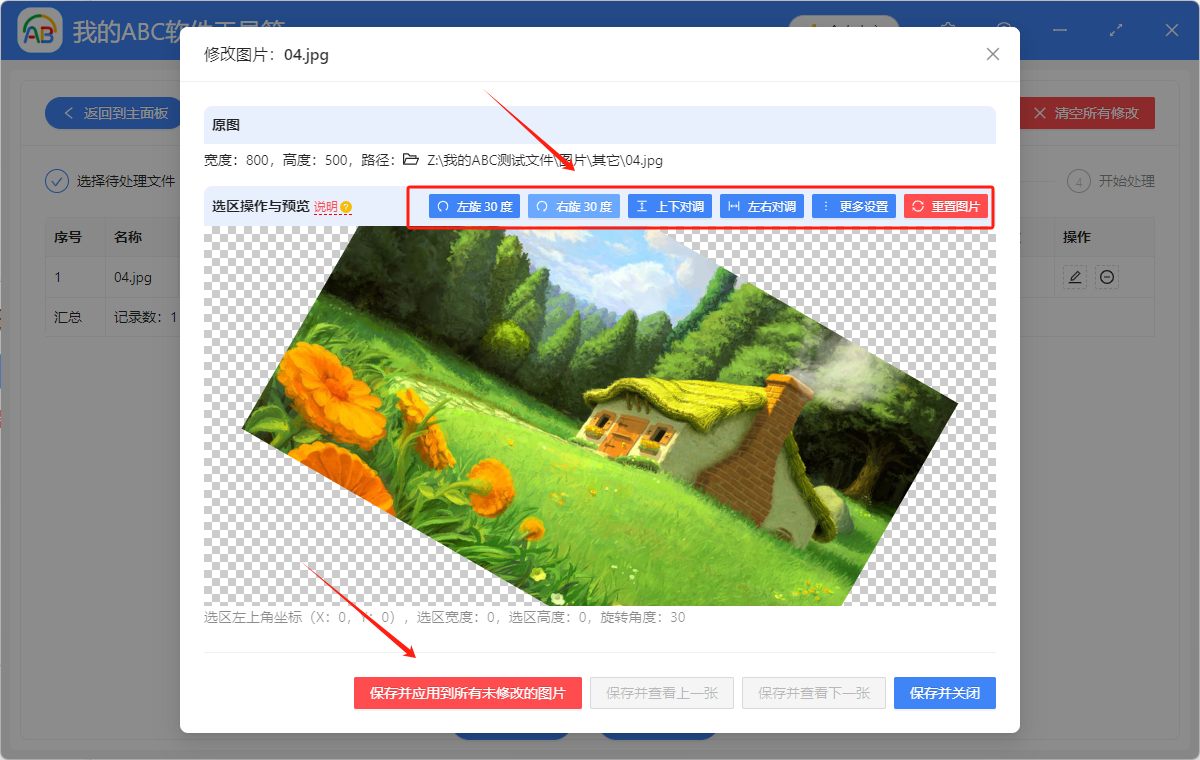The height and width of the screenshot is (760, 1200).
Task: Click the remove icon for the 04.jpg row
Action: point(1106,277)
